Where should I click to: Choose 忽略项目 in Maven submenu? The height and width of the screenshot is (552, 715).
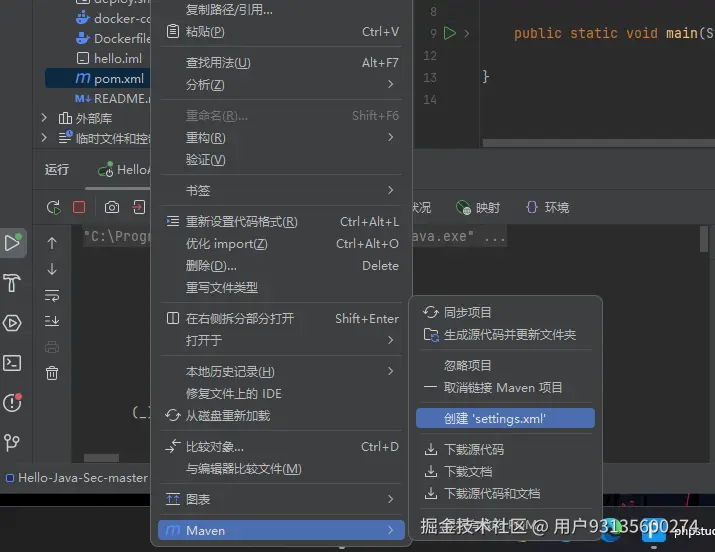505,365
